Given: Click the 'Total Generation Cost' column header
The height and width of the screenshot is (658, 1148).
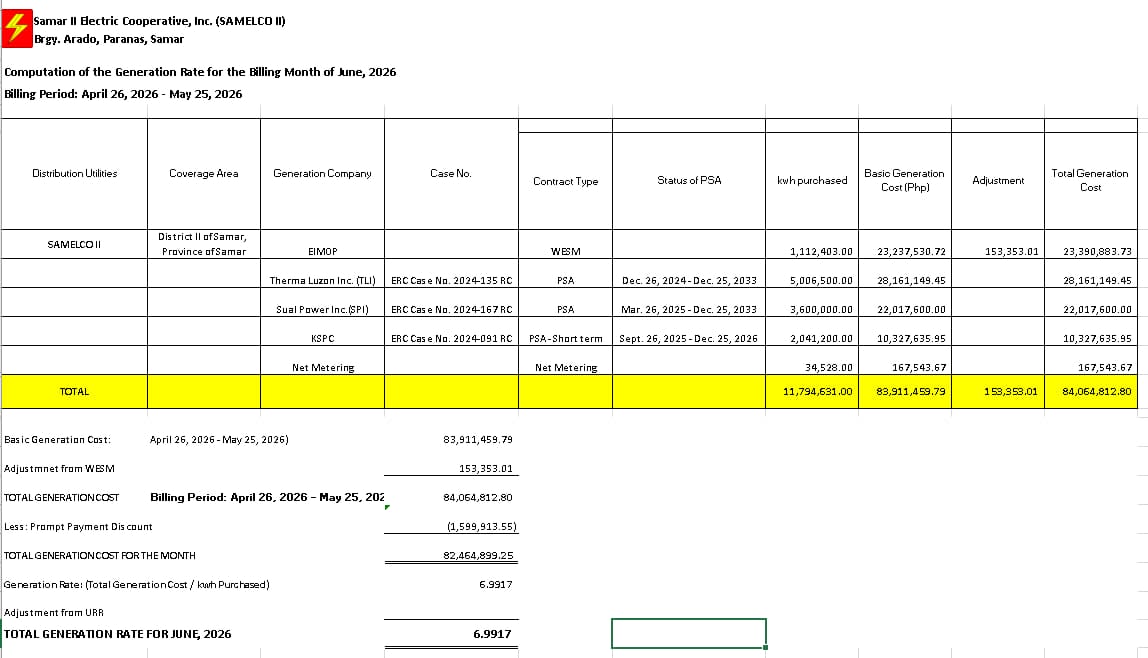Looking at the screenshot, I should point(1090,180).
